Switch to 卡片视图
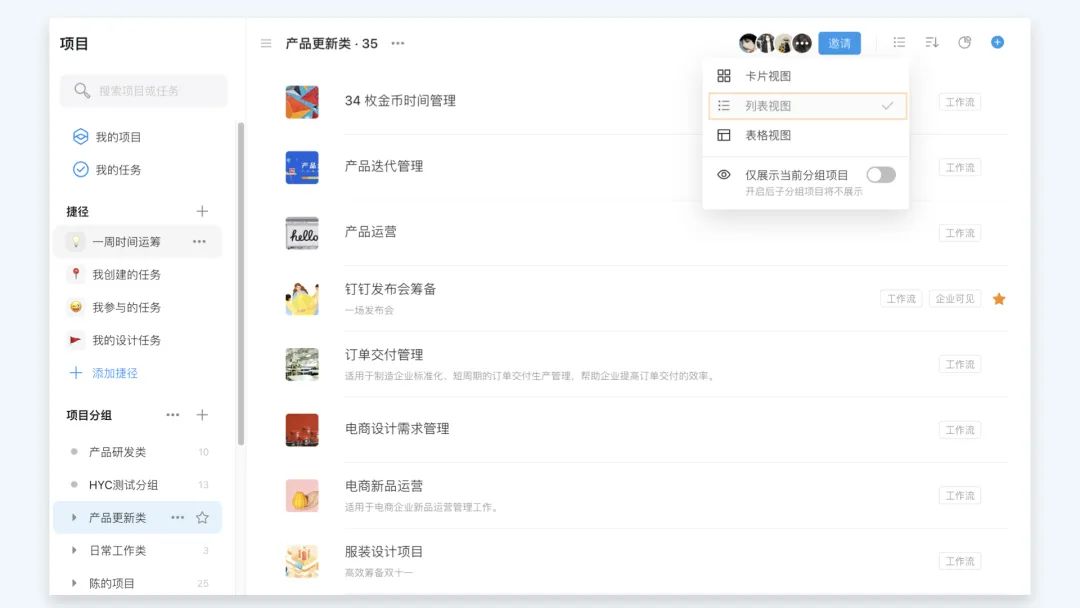Screen dimensions: 1080x608 click(768, 76)
